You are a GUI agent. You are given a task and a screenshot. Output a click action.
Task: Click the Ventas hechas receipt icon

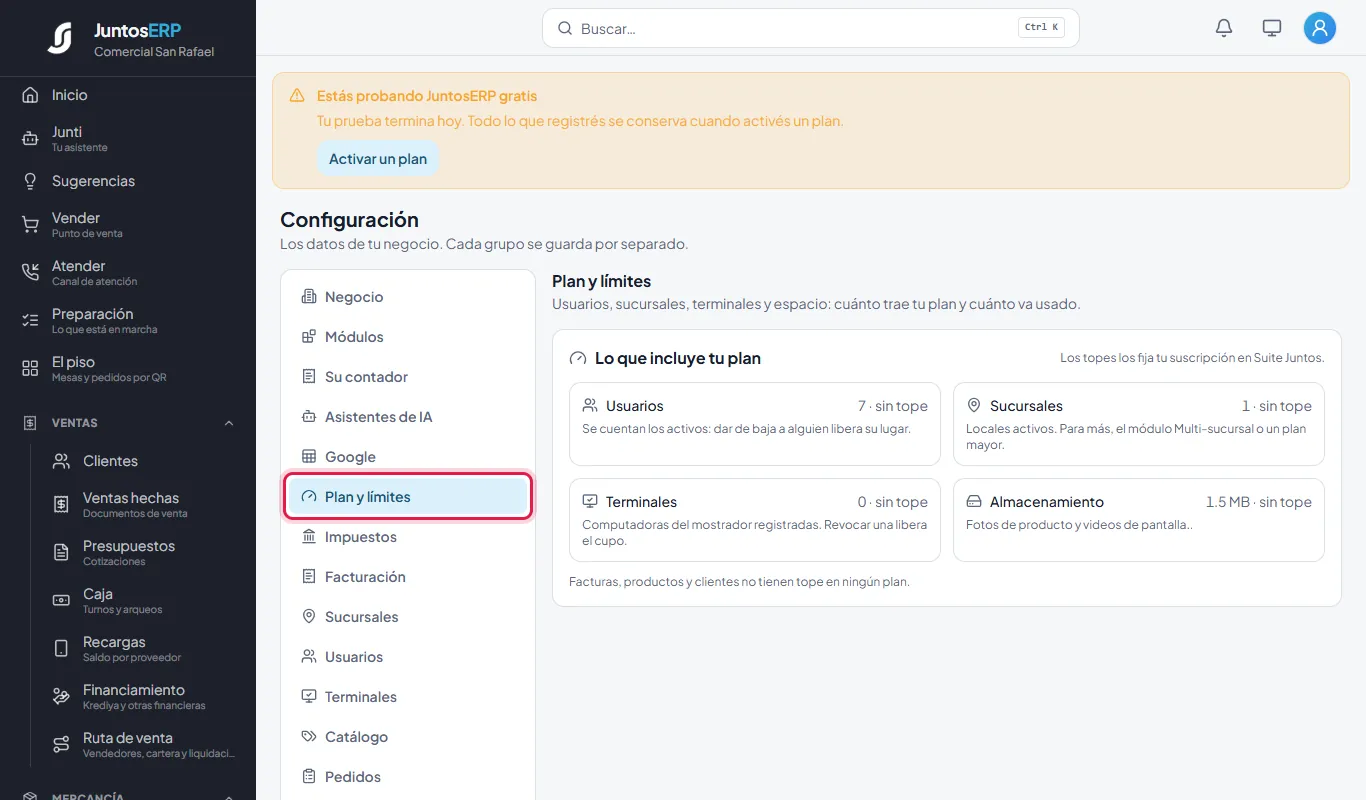pos(61,505)
